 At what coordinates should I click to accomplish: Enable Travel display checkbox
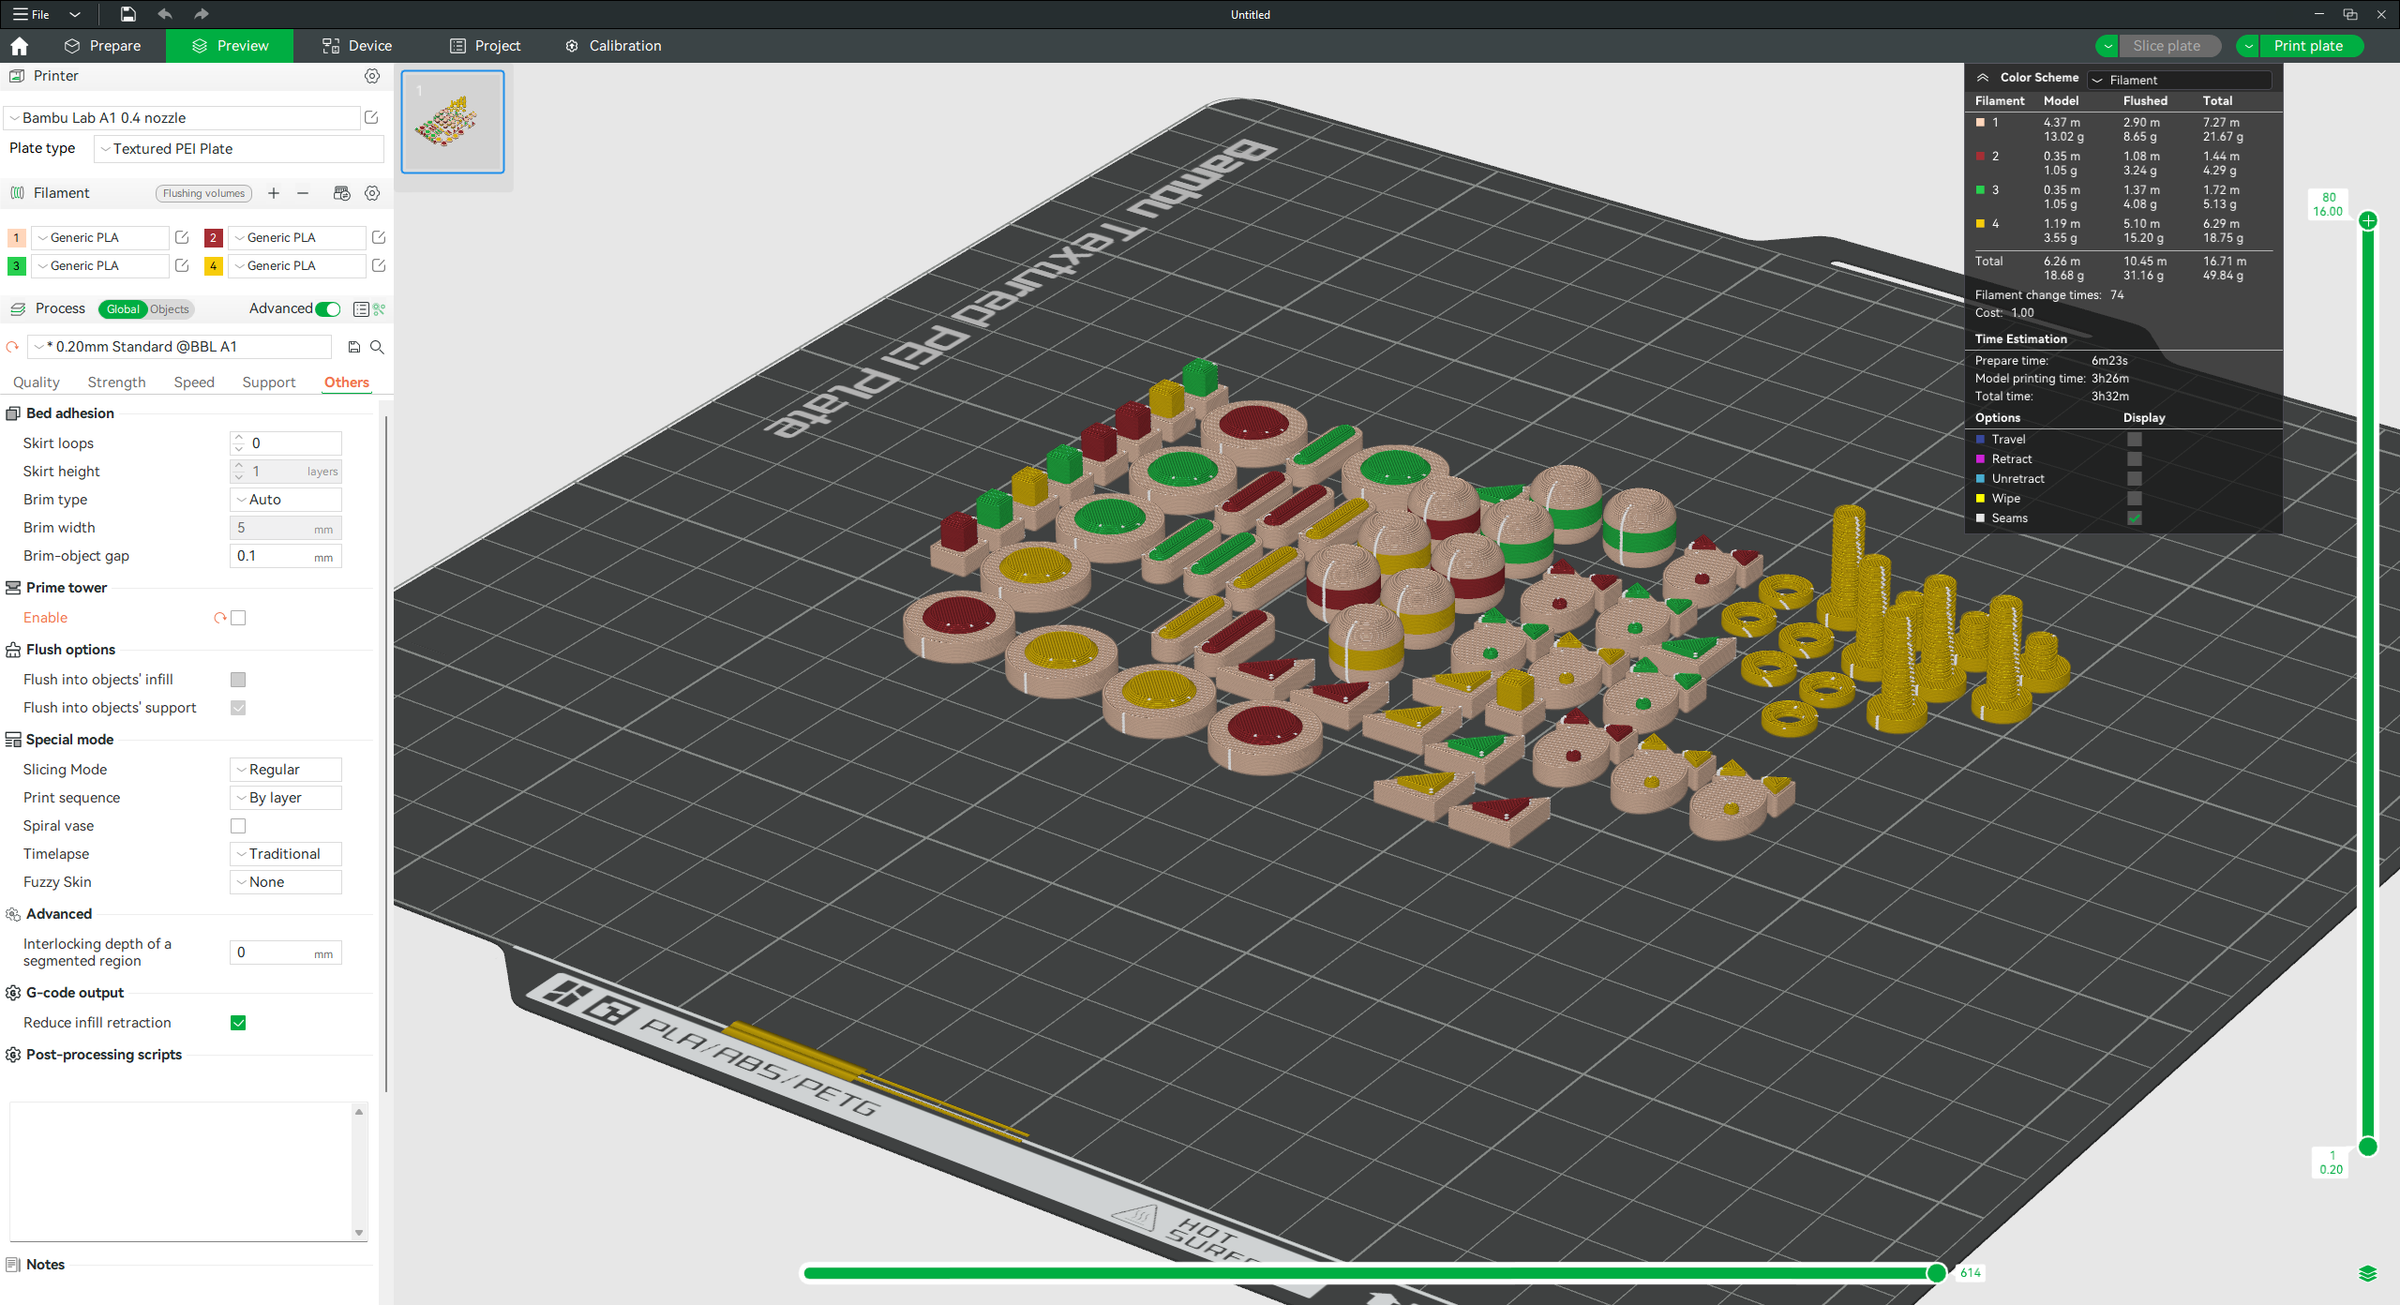pos(2134,439)
